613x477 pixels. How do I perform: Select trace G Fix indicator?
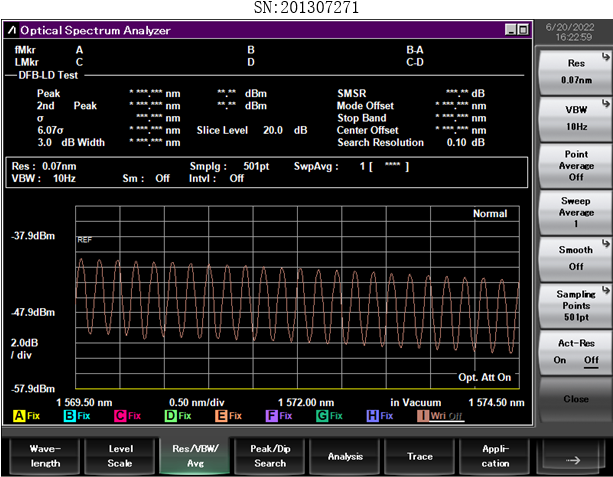click(x=329, y=415)
